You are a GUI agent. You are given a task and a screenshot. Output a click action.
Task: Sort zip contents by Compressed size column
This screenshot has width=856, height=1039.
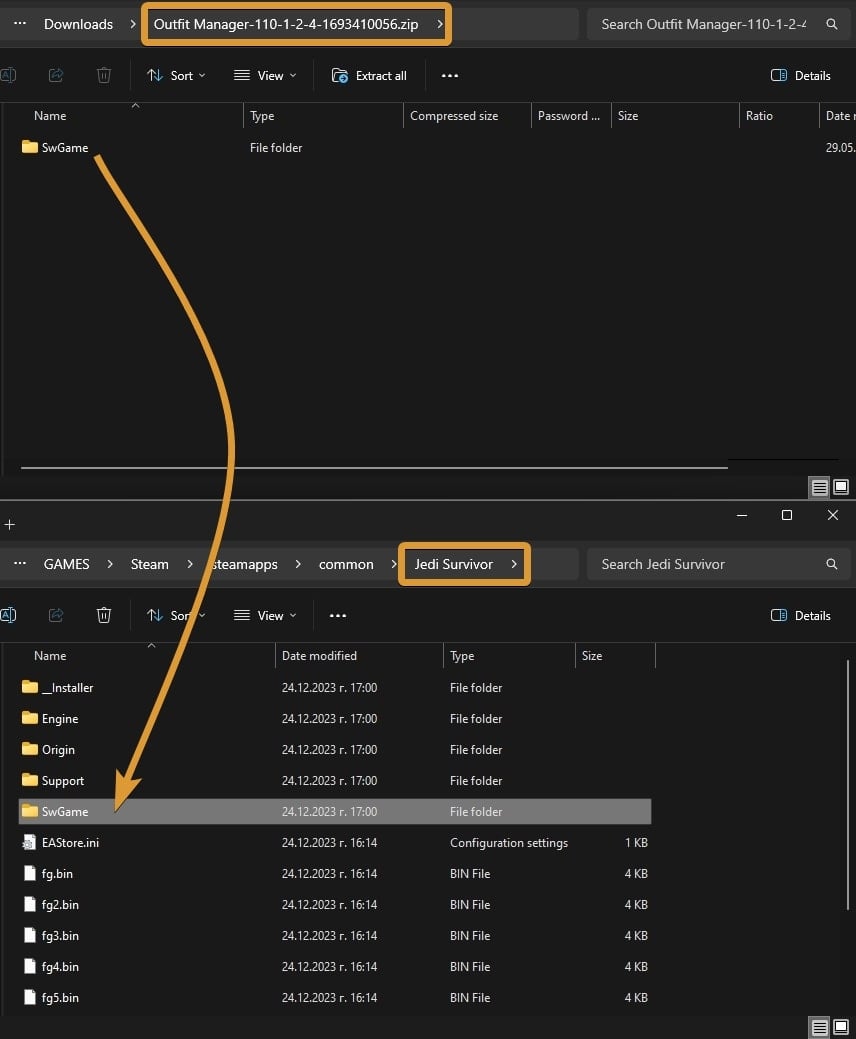[454, 116]
